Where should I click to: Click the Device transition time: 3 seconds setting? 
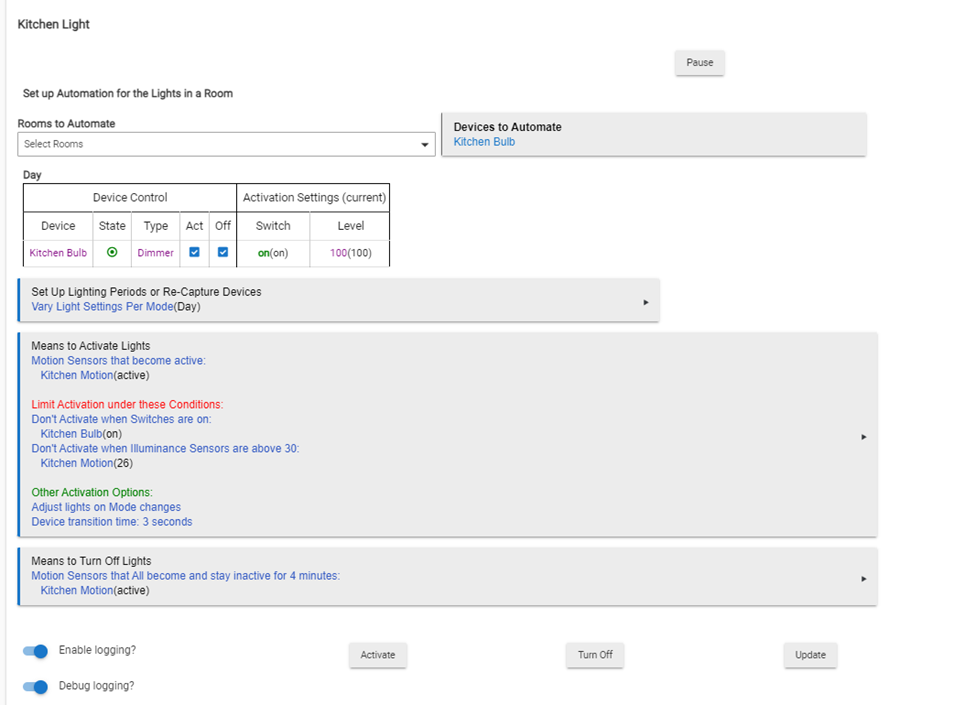point(112,522)
